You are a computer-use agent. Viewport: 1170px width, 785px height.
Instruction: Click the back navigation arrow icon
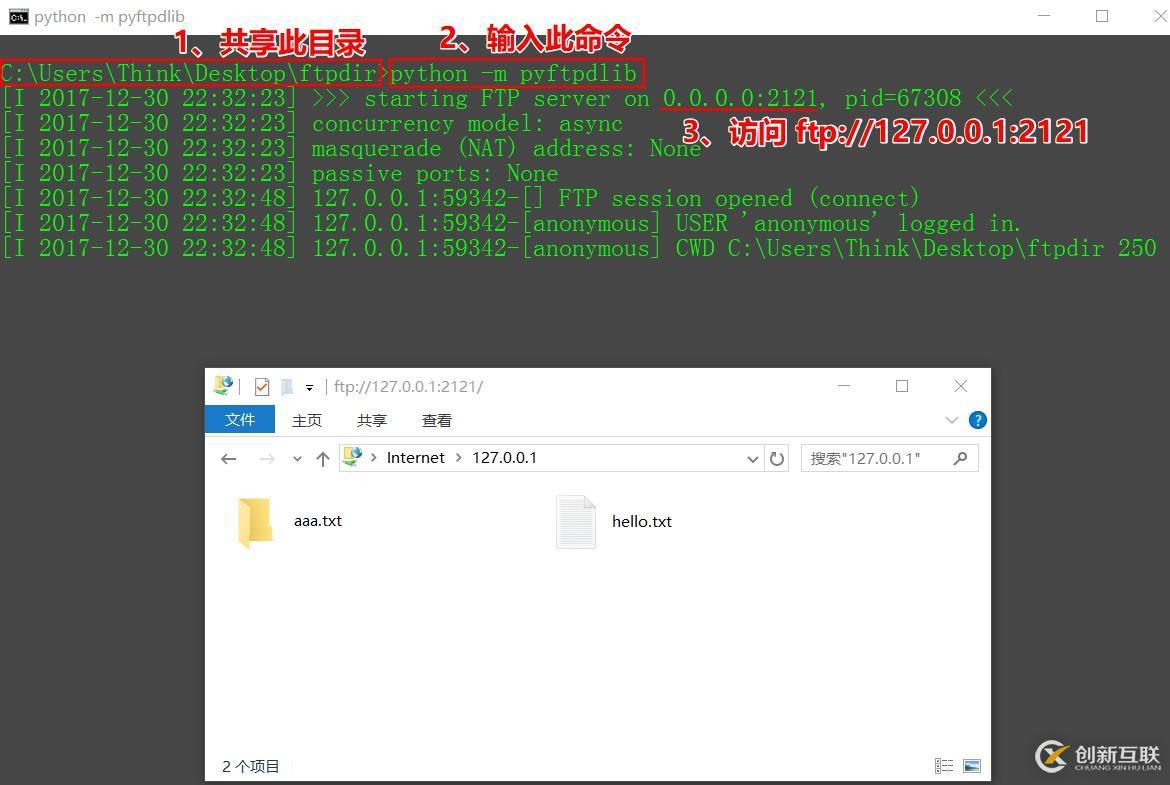point(229,458)
